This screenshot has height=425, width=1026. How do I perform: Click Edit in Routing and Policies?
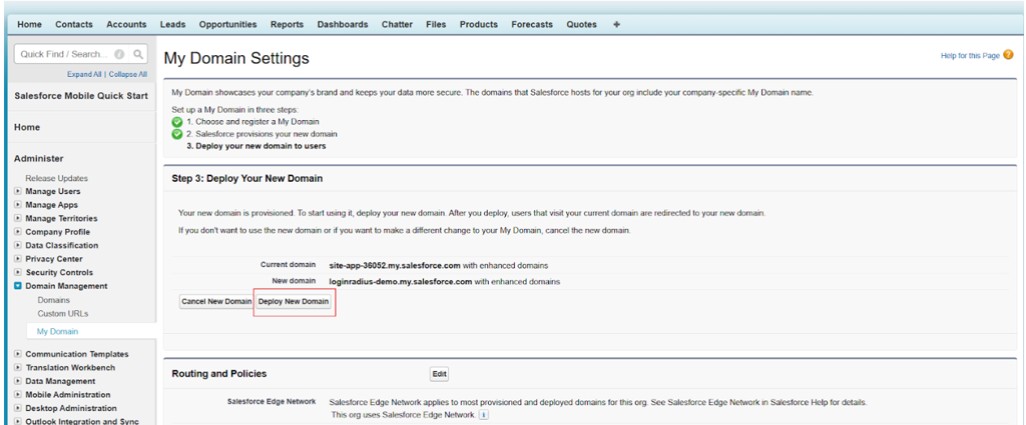tap(439, 374)
